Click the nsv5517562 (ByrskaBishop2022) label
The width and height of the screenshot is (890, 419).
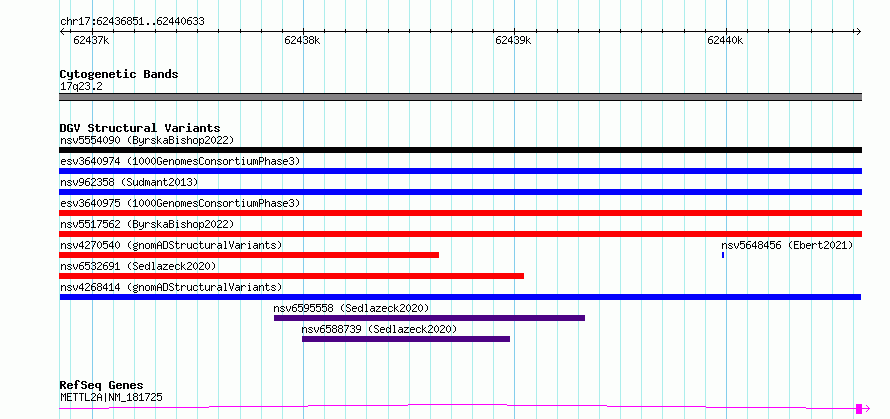click(x=147, y=224)
